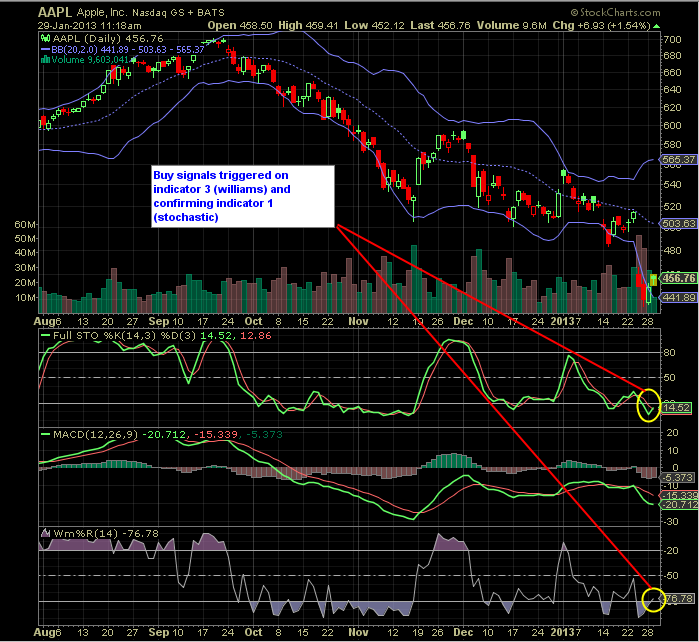This screenshot has height=642, width=699.
Task: Click 'Nov' on the price chart date axis
Action: (358, 321)
